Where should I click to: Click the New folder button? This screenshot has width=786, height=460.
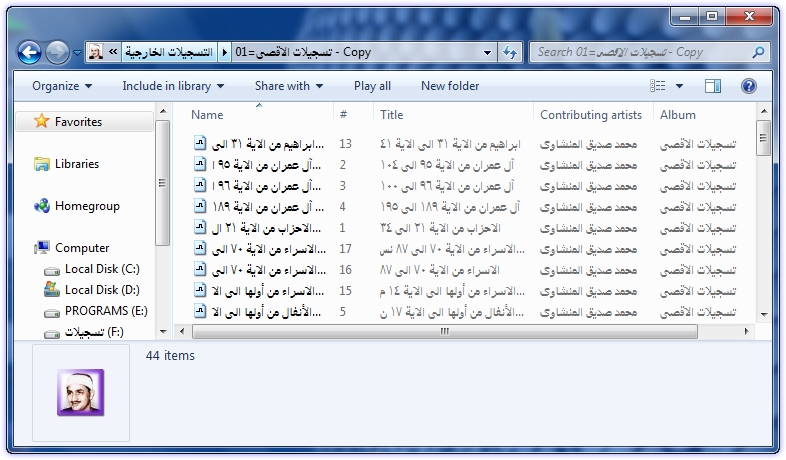[449, 86]
